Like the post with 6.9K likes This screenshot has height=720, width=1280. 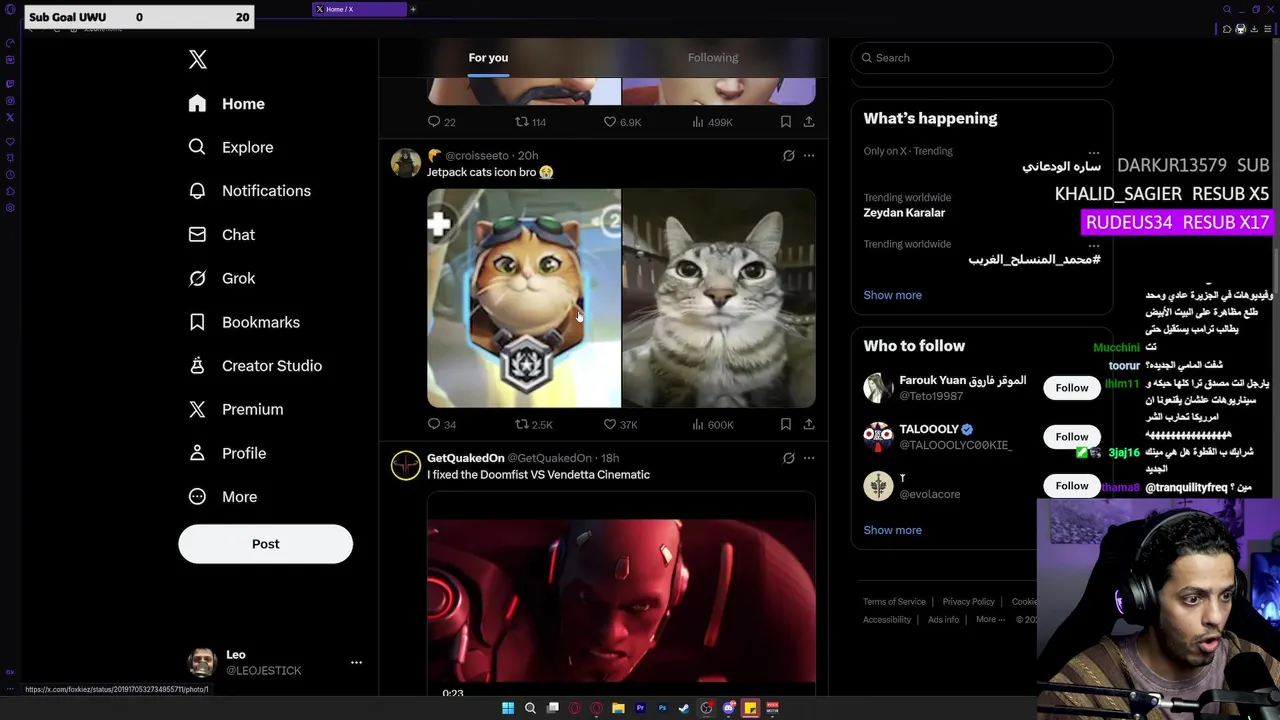click(x=622, y=122)
